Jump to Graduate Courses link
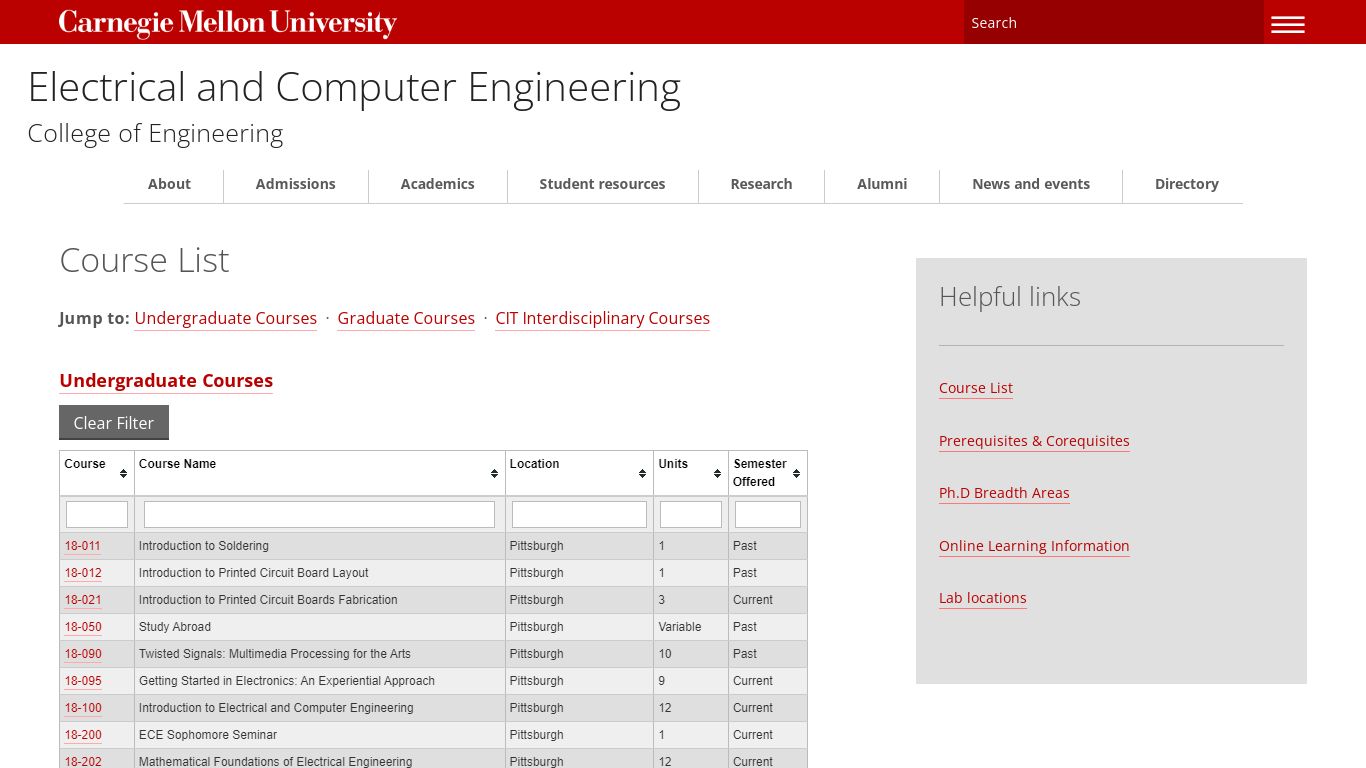The height and width of the screenshot is (768, 1366). (x=406, y=318)
